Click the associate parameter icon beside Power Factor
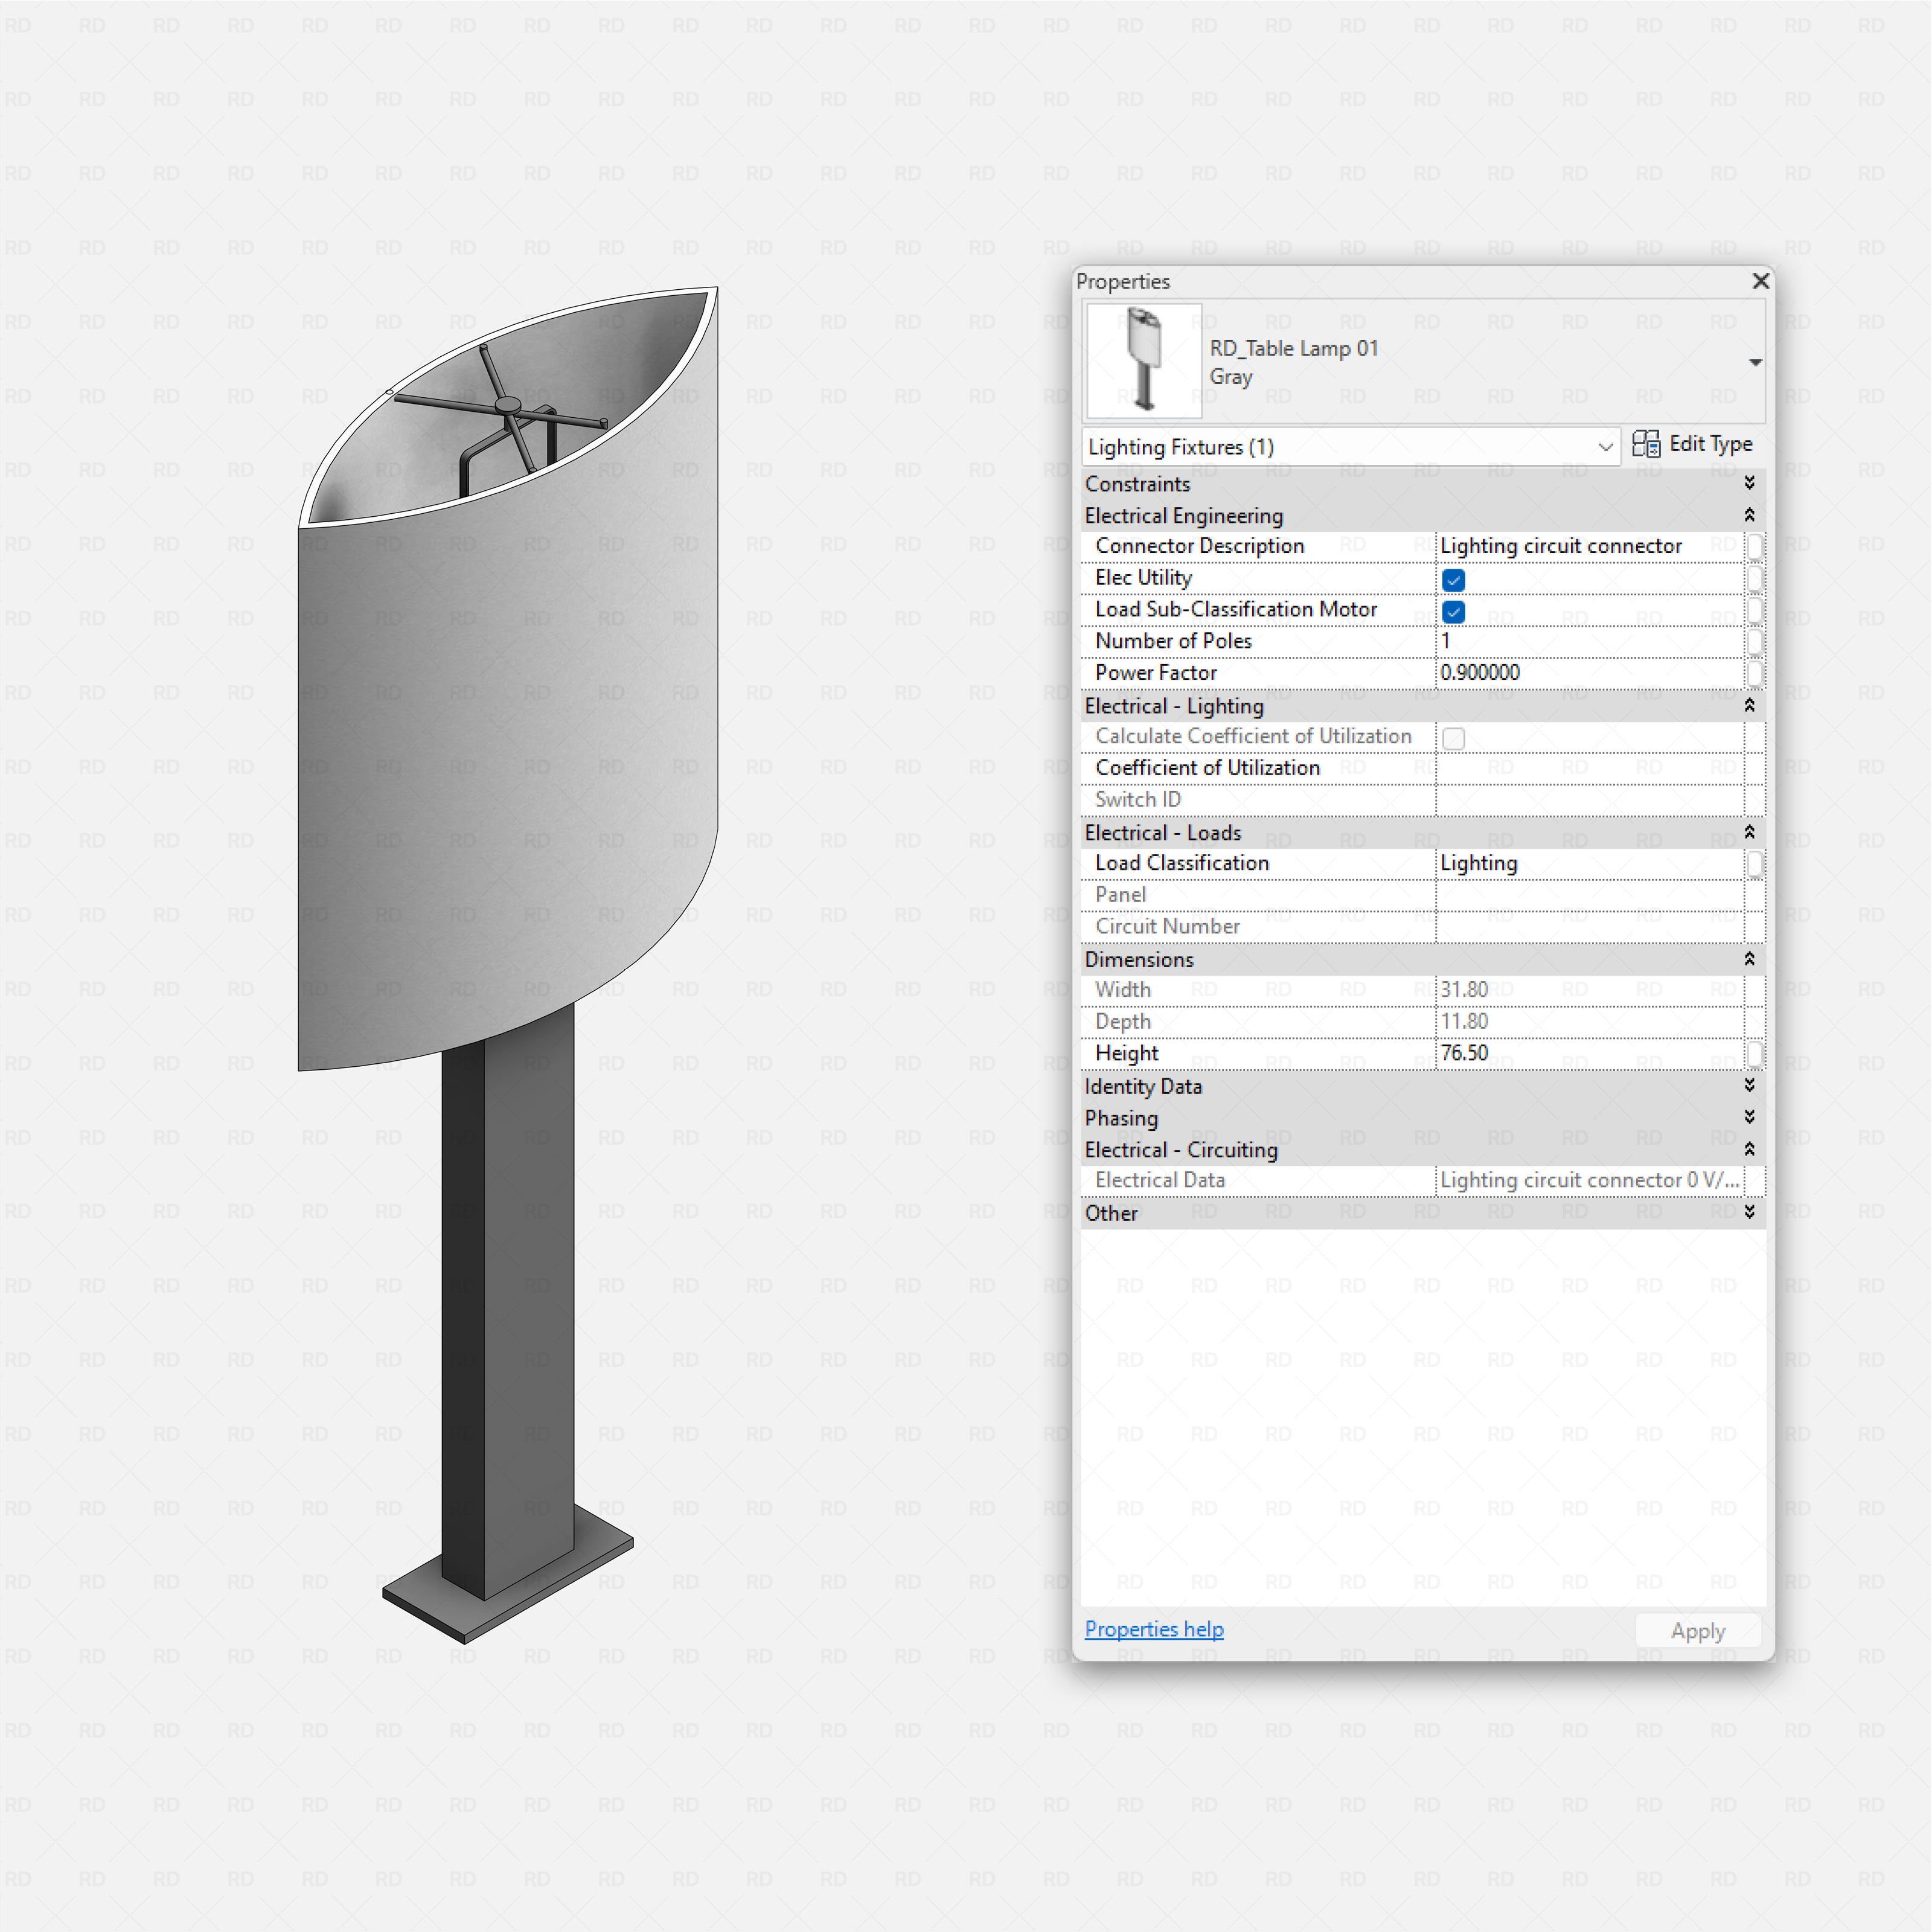 (x=1755, y=673)
